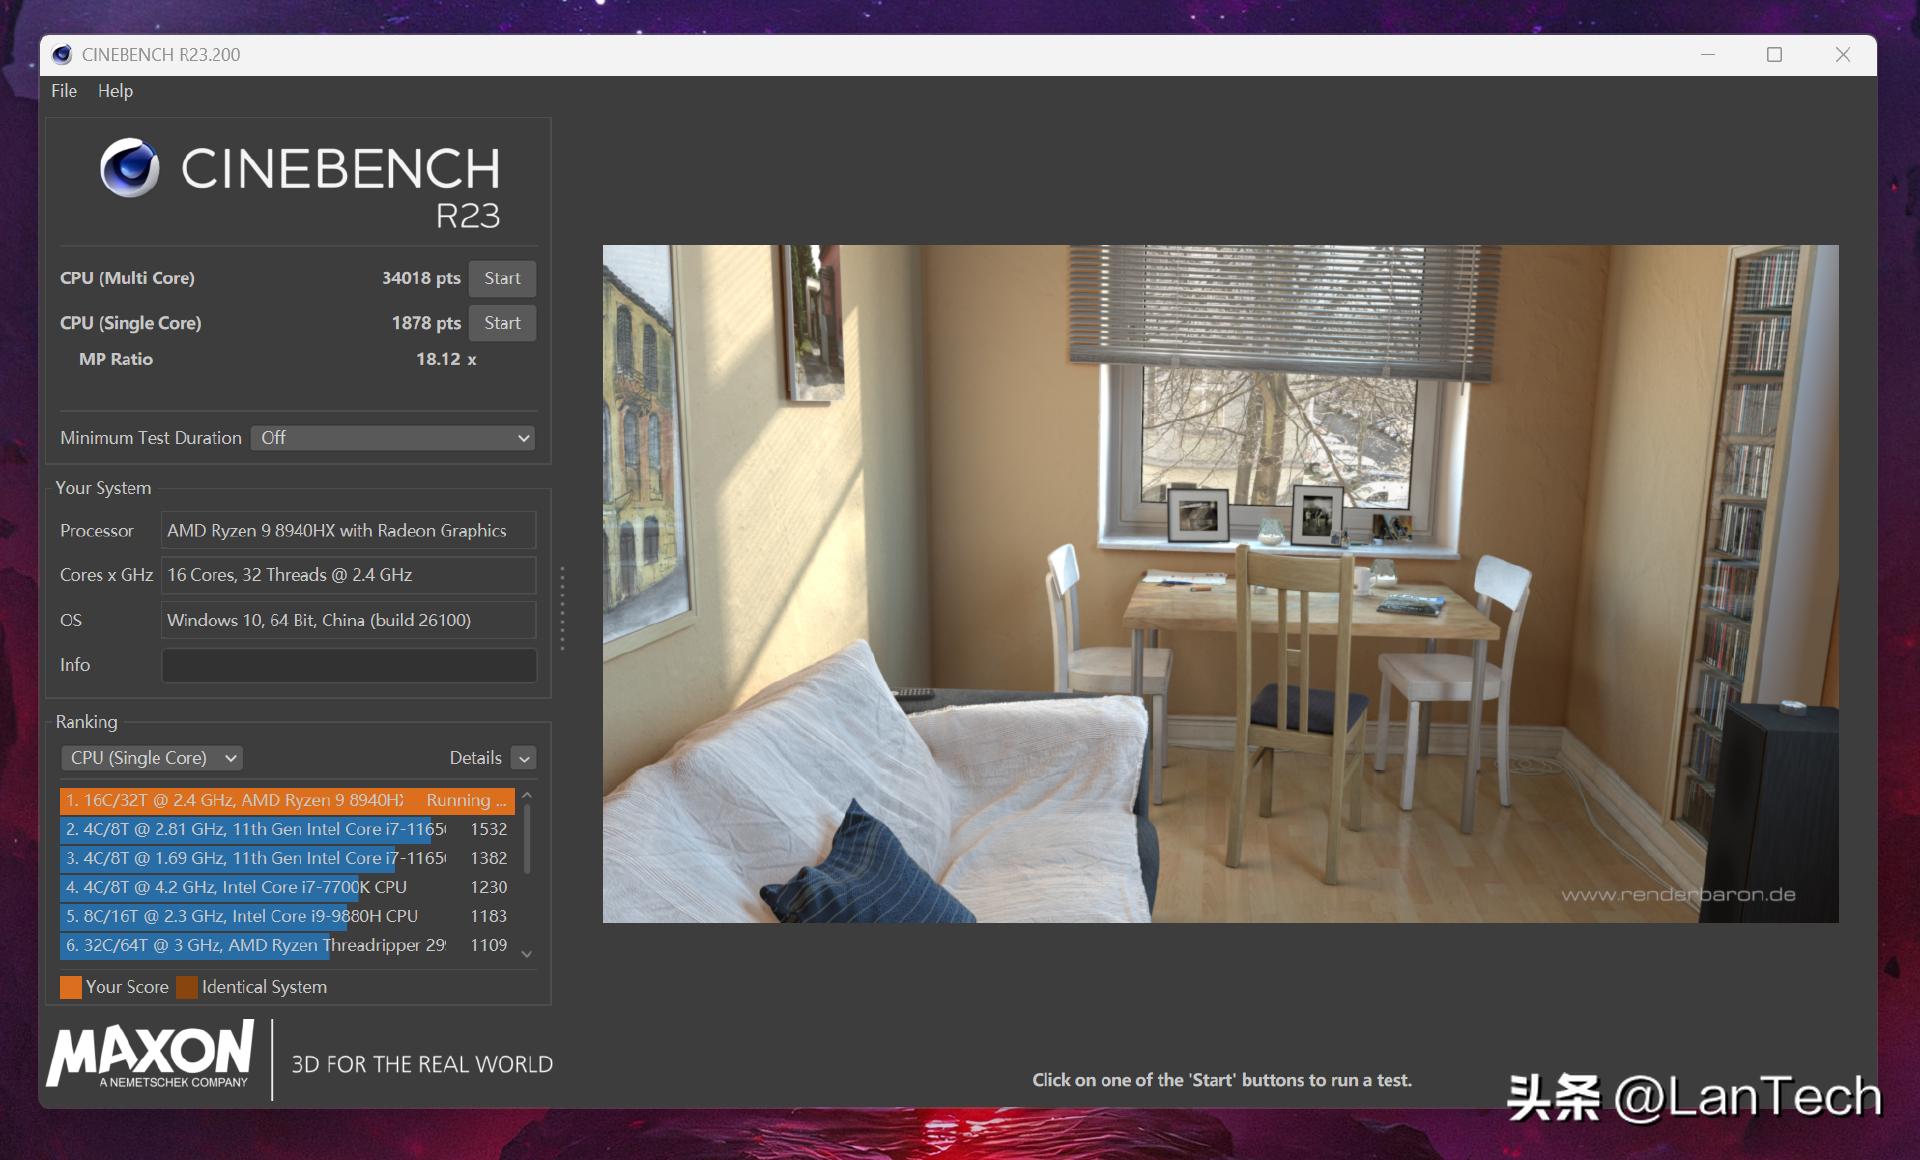The image size is (1920, 1160).
Task: Click the Processor field
Action: click(349, 531)
